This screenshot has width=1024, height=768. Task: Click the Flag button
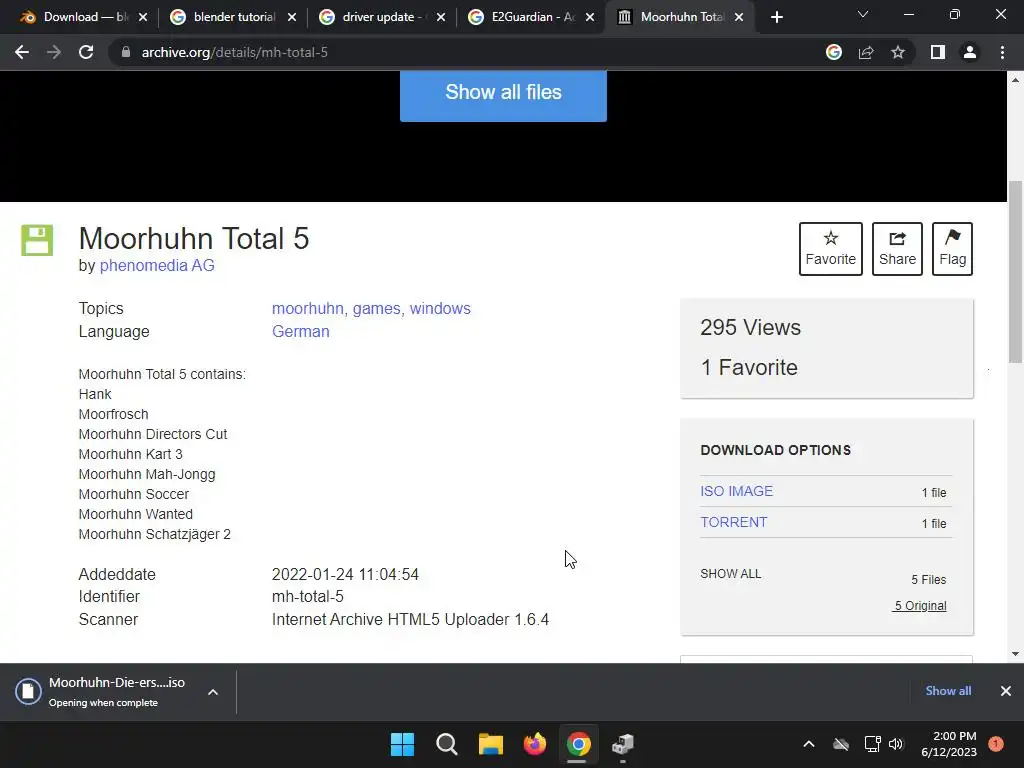click(952, 249)
